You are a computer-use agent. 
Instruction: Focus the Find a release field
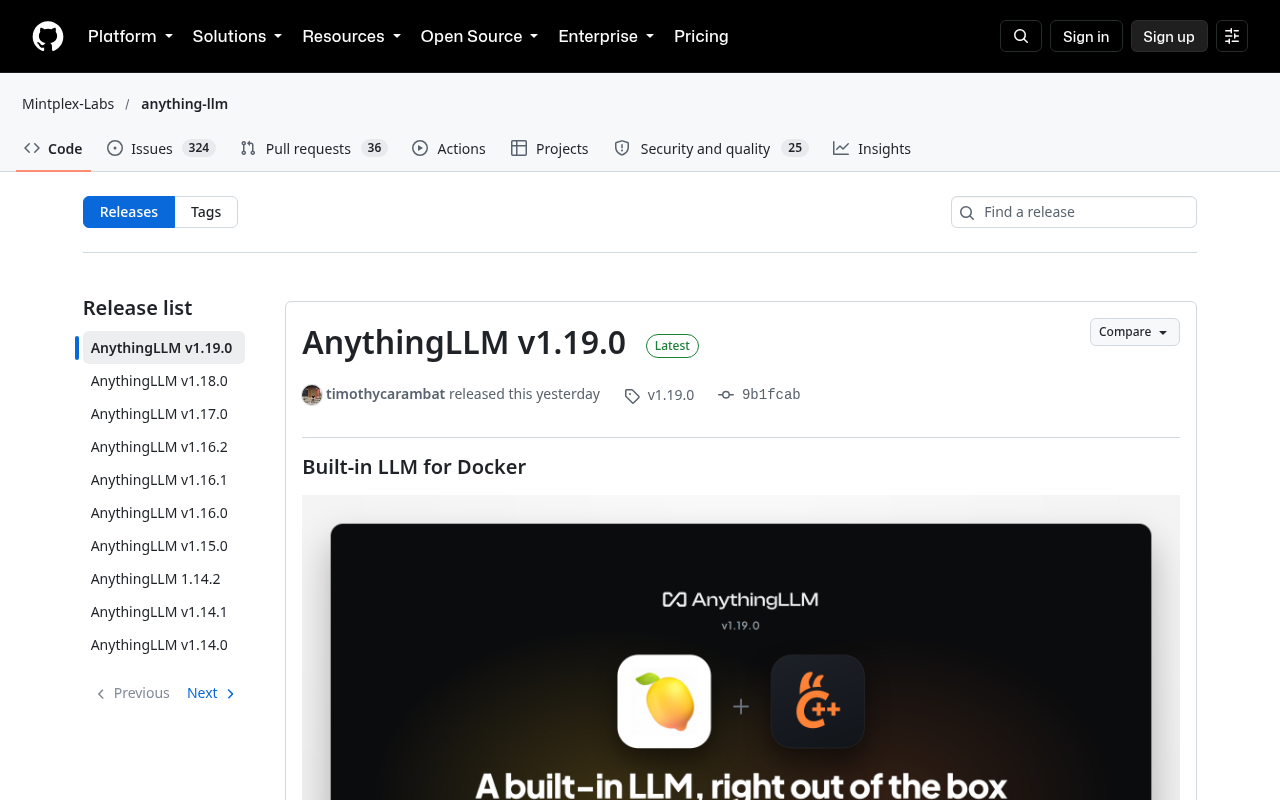(1074, 212)
